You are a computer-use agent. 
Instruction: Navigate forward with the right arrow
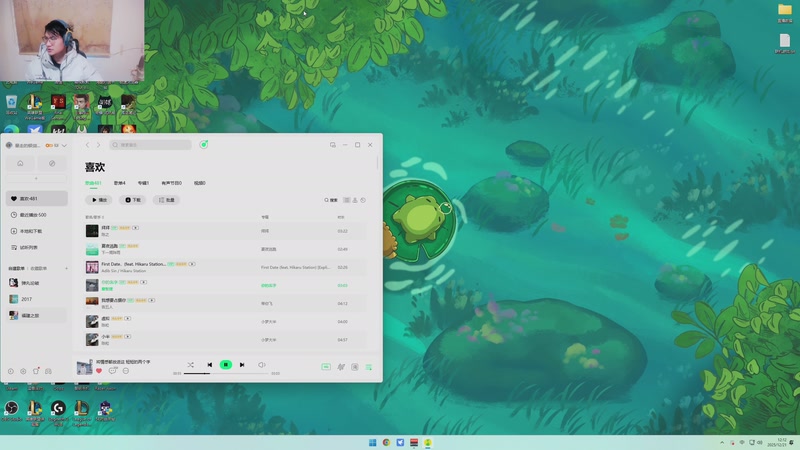(98, 145)
